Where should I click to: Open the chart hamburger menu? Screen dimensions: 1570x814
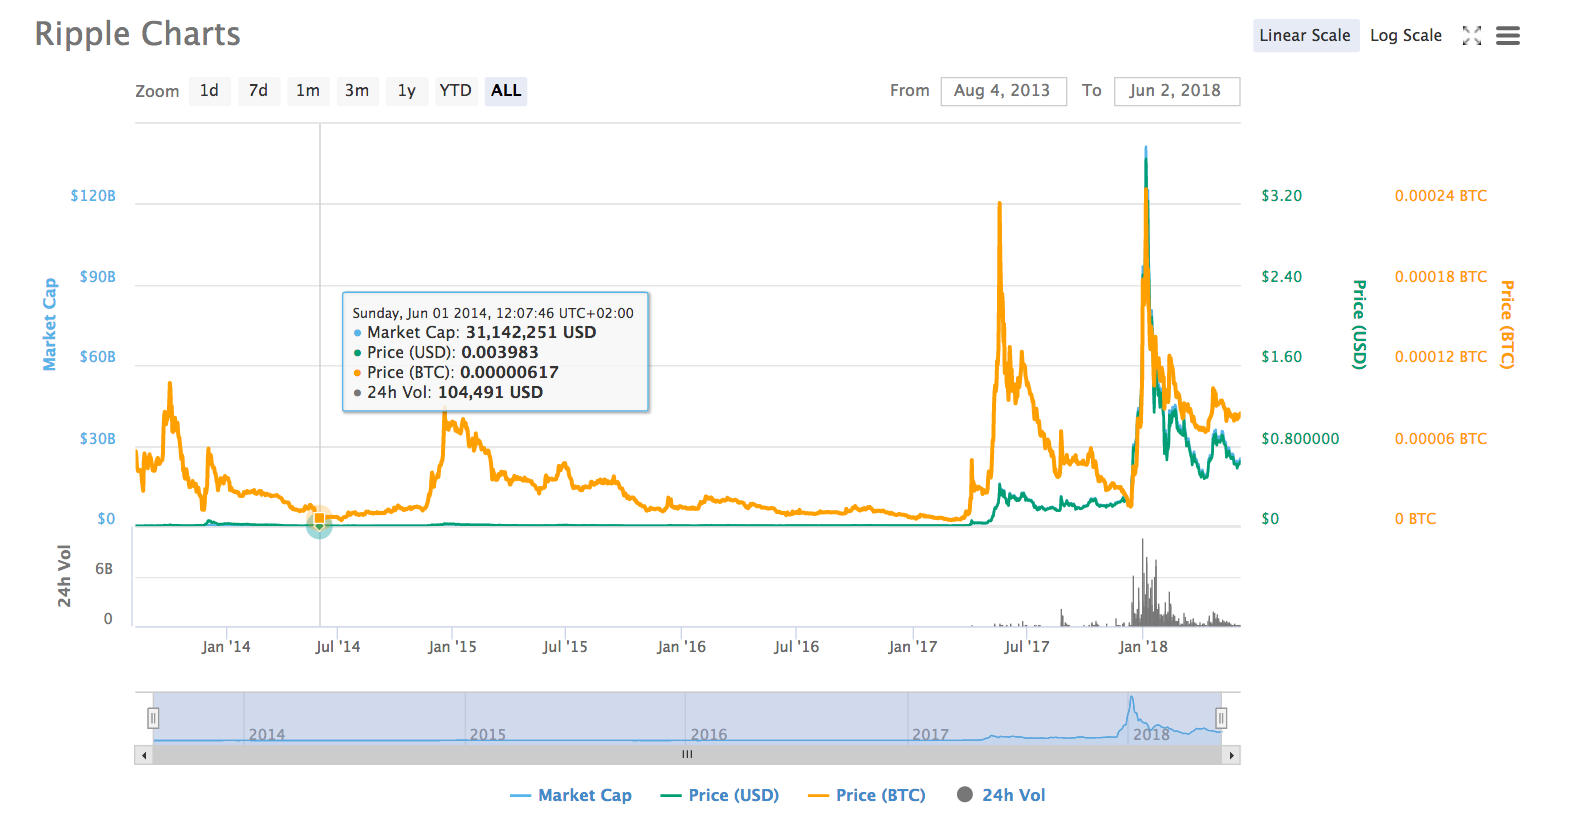click(x=1508, y=36)
